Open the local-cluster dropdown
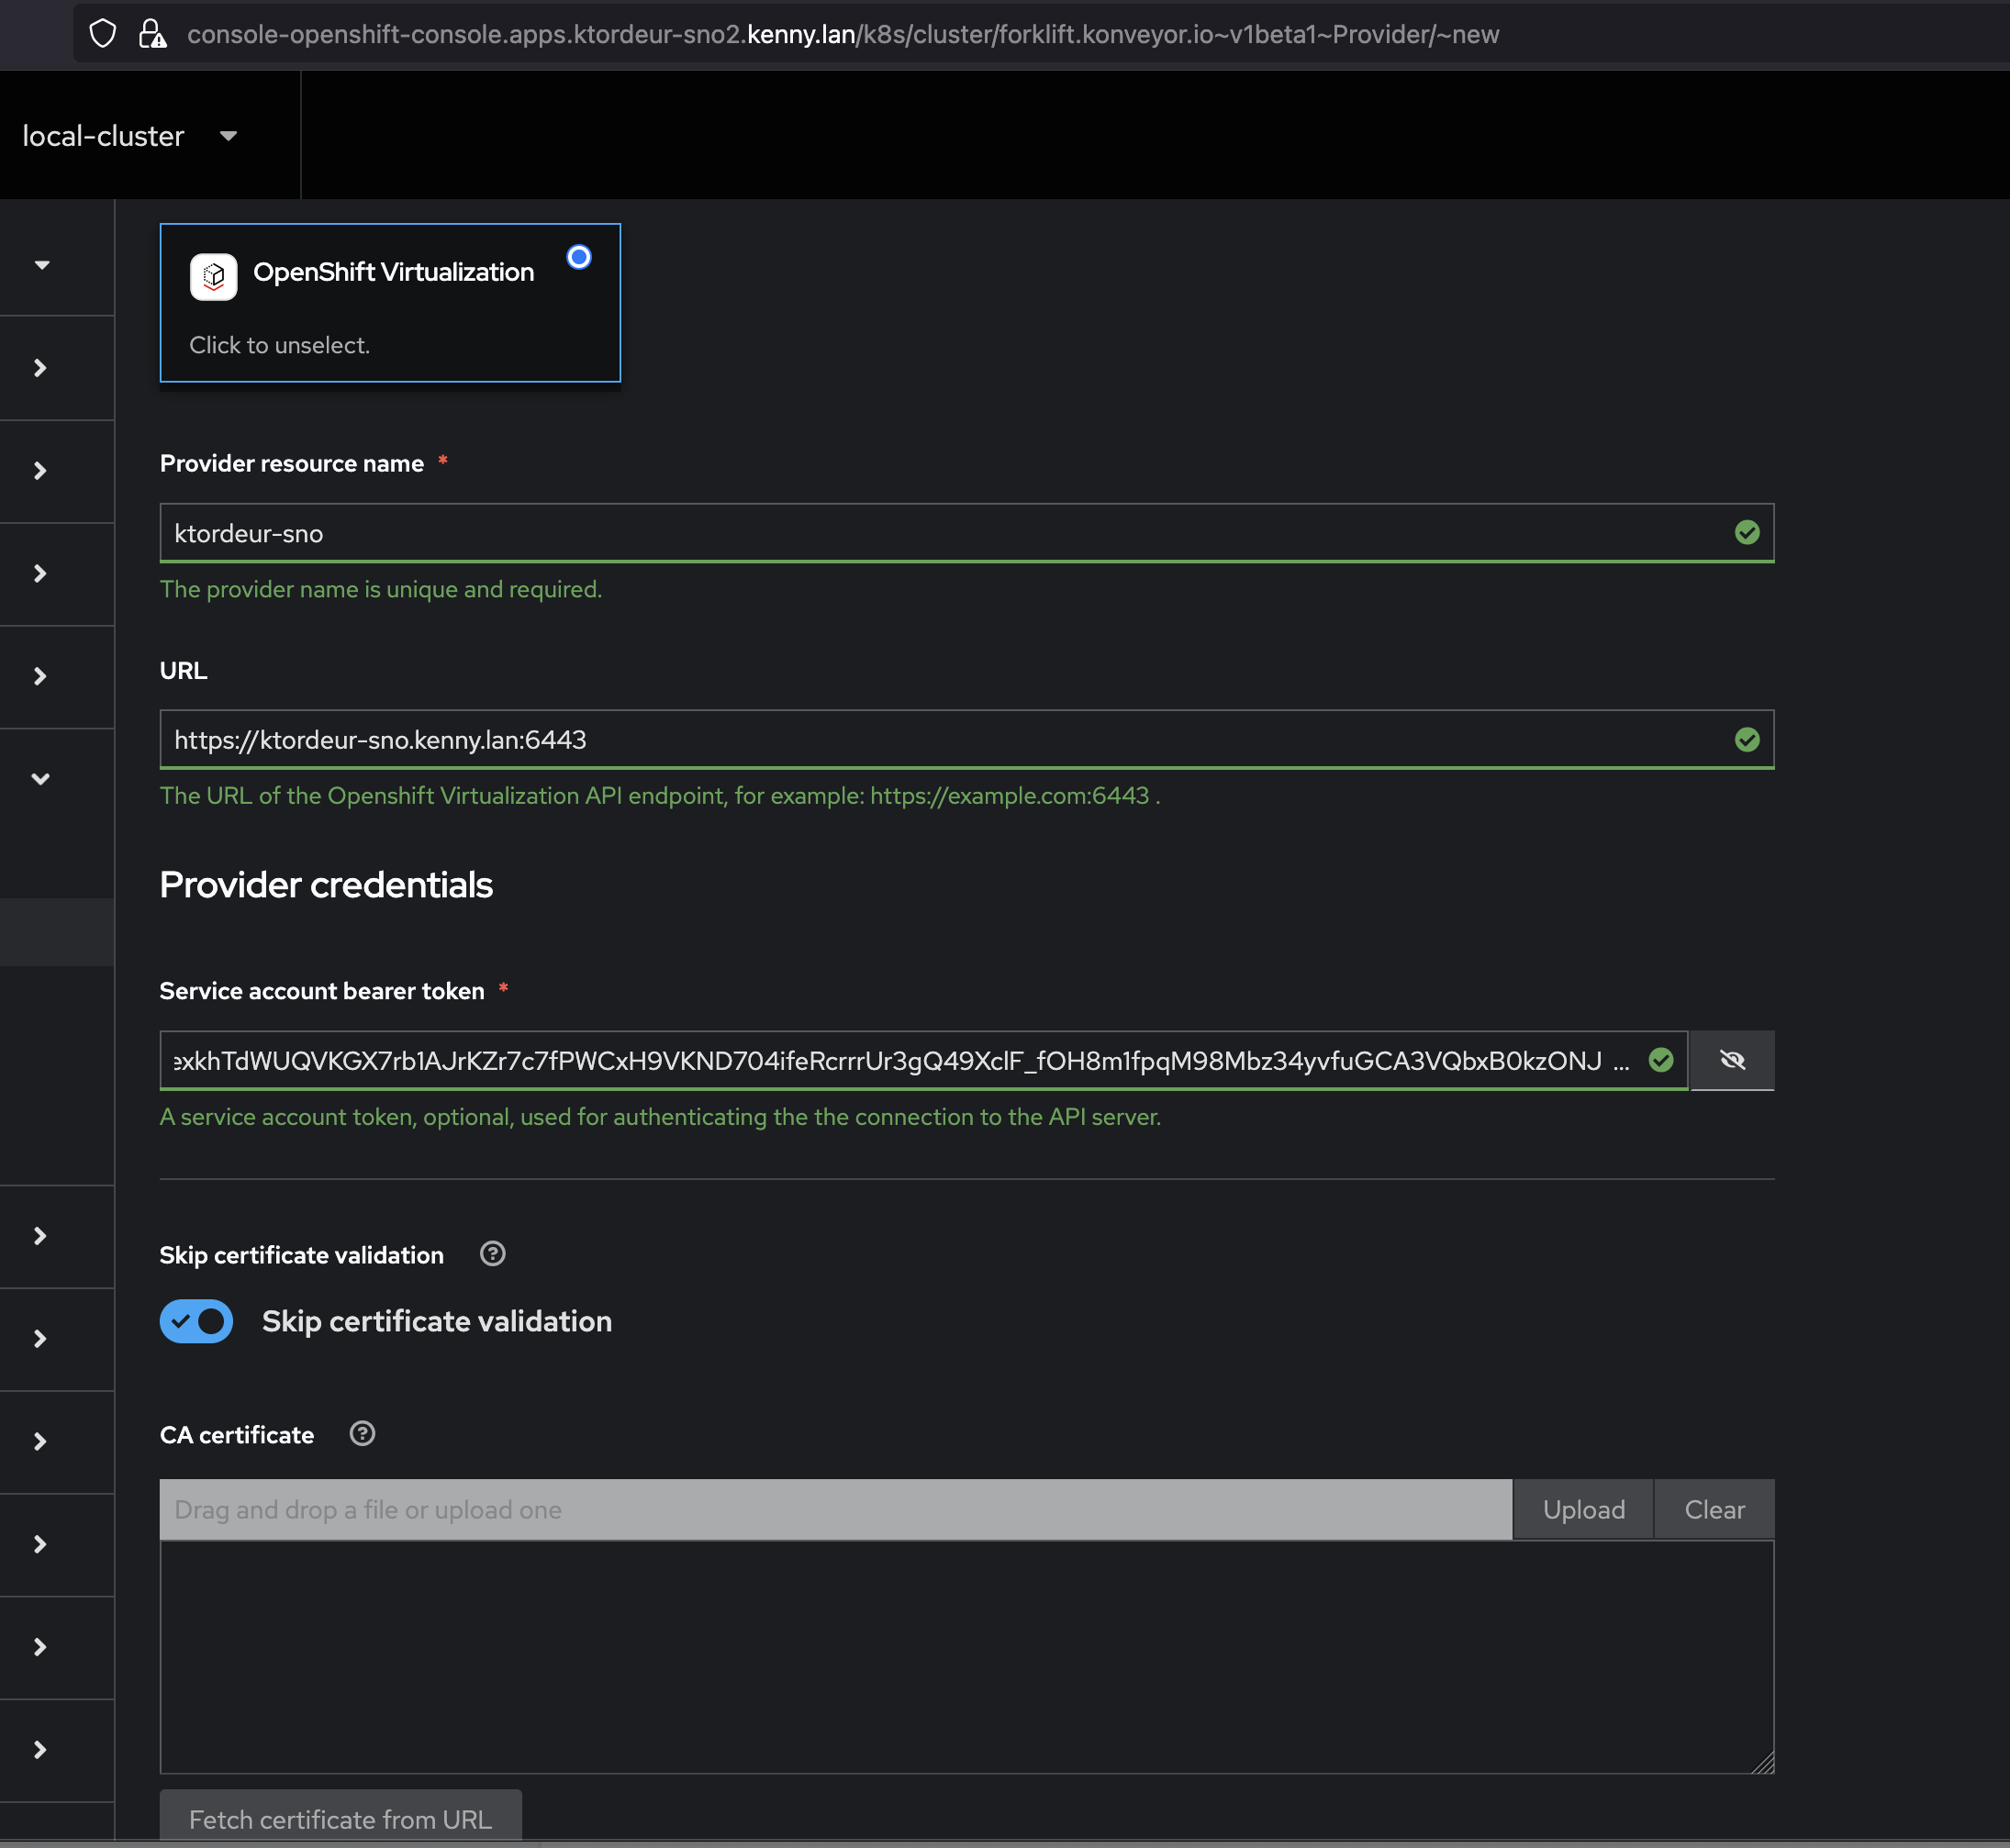This screenshot has width=2010, height=1848. 130,136
